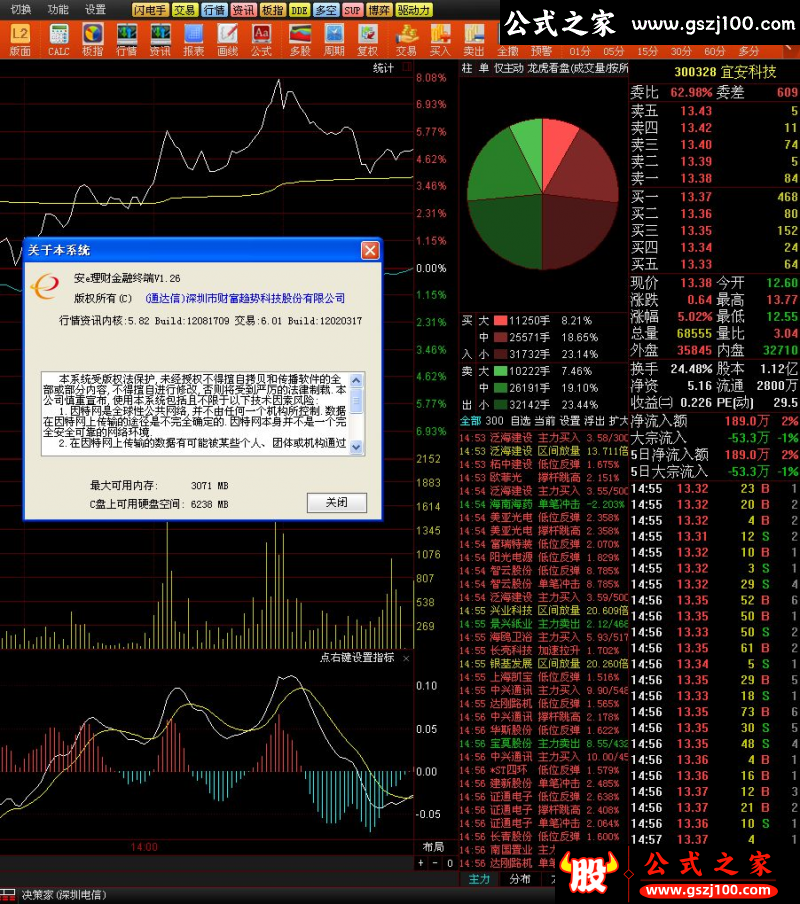This screenshot has height=904, width=800.
Task: Click the red 资讯 top tab button
Action: point(243,10)
